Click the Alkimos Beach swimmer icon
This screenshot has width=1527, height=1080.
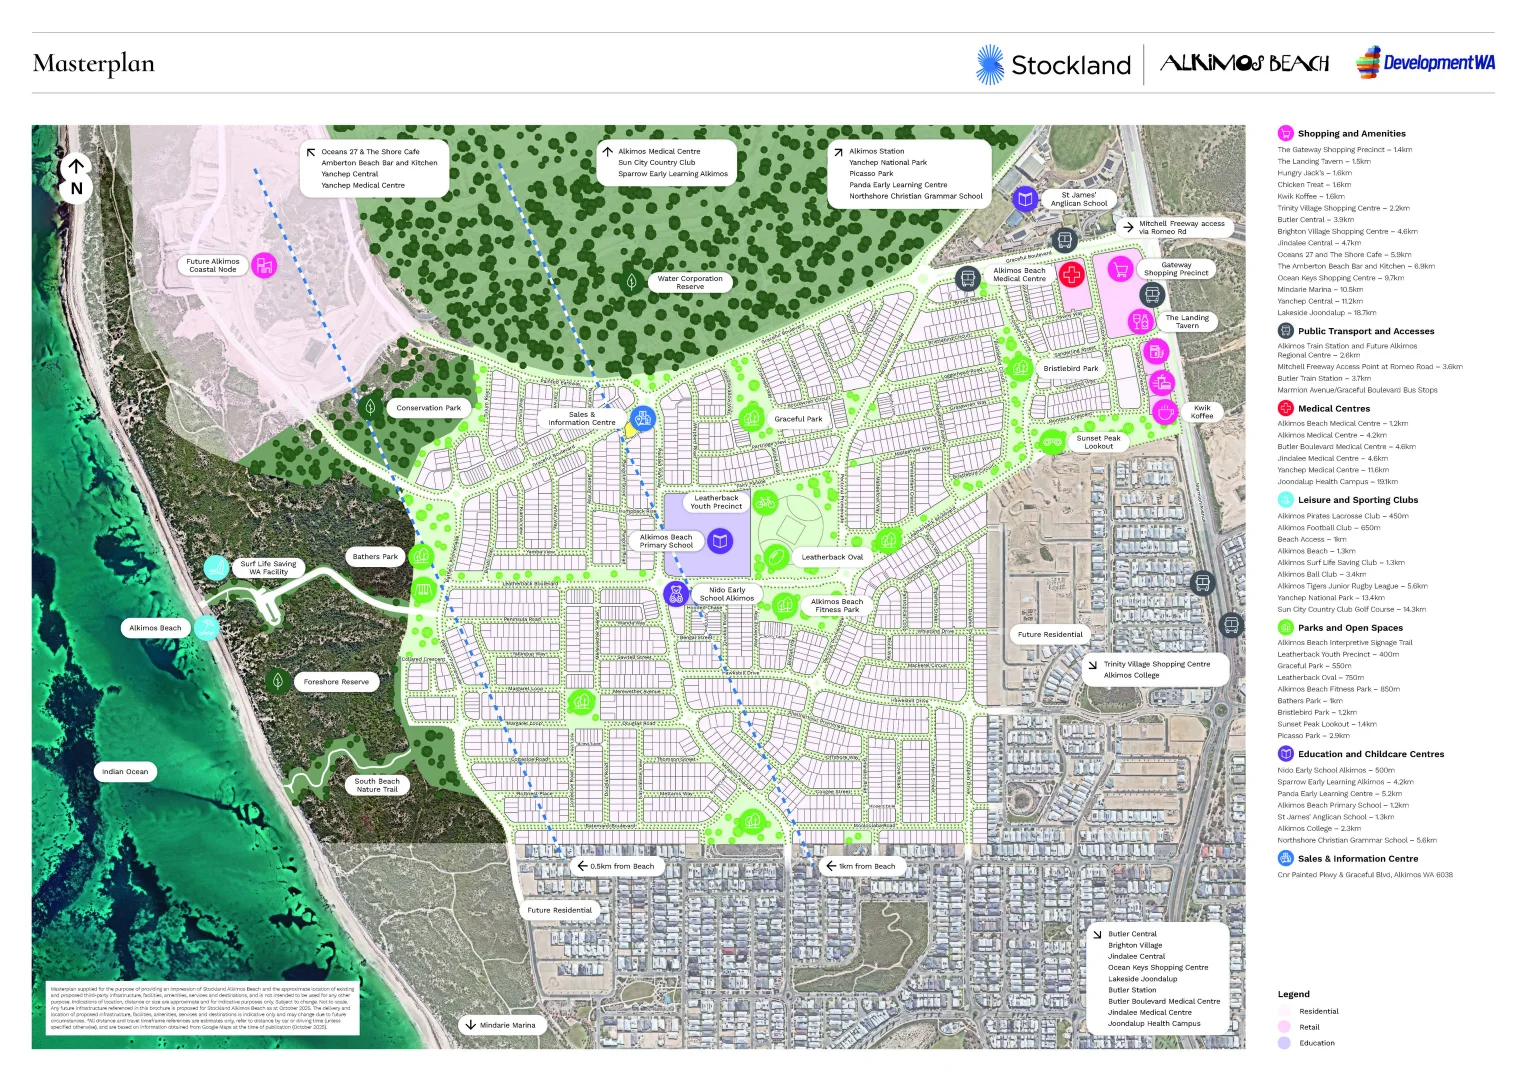pos(207,628)
